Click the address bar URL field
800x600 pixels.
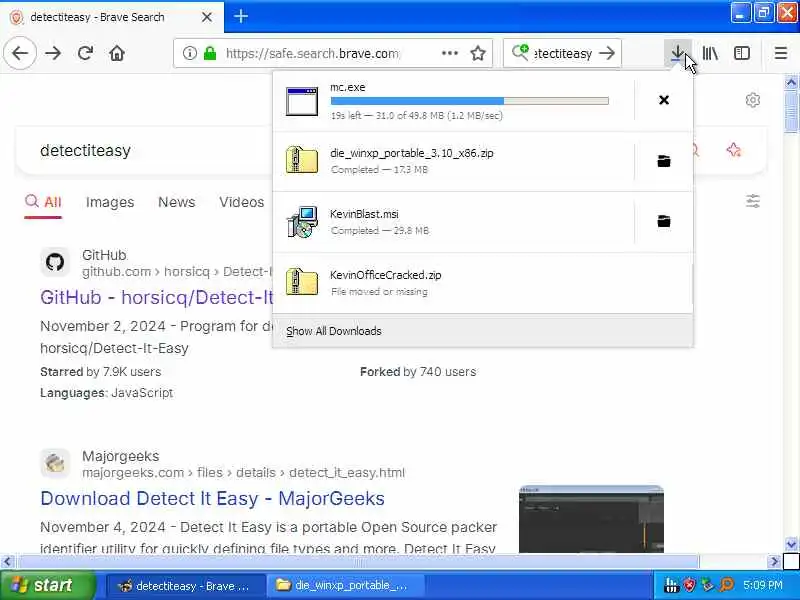(x=312, y=53)
